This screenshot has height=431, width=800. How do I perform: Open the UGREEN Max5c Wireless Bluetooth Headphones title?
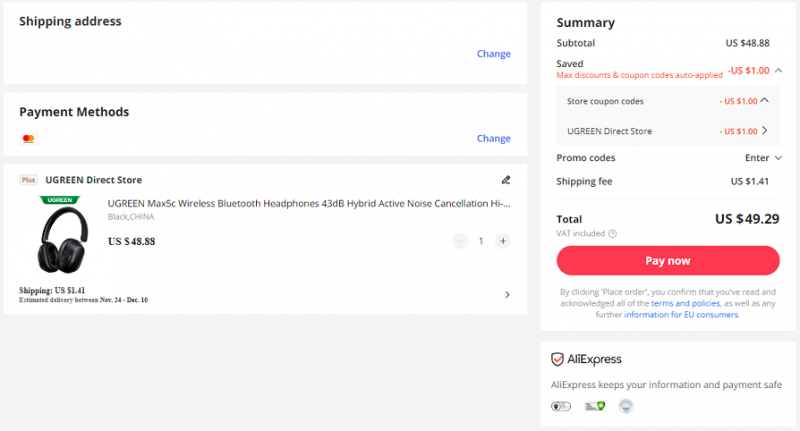click(309, 204)
